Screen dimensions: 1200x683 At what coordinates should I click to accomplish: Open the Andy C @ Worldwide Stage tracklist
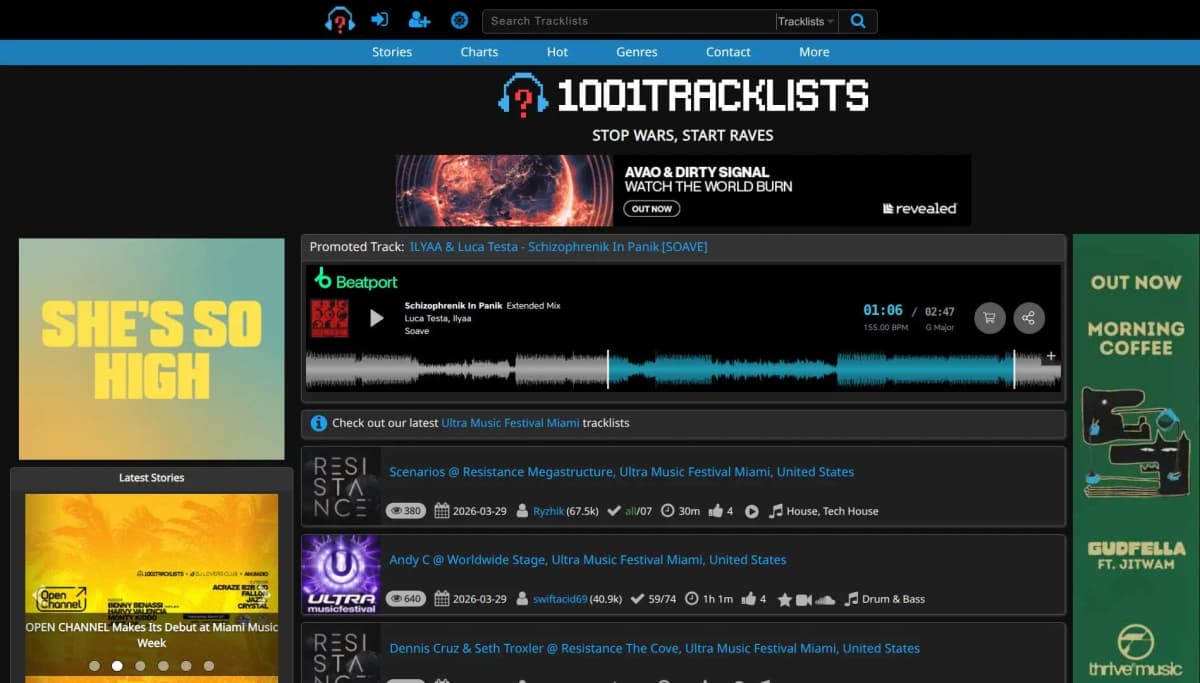tap(588, 560)
